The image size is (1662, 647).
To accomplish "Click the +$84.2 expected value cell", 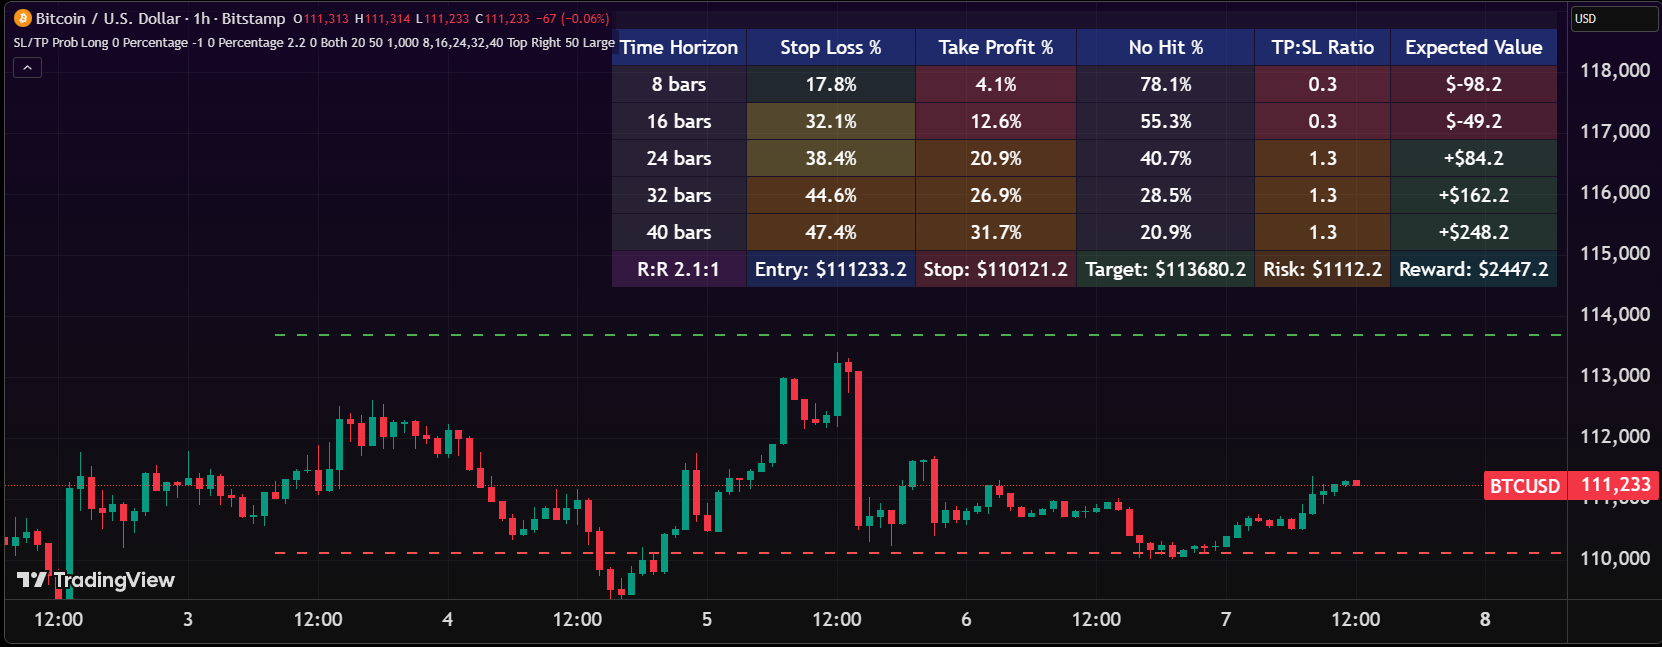I will click(x=1474, y=158).
